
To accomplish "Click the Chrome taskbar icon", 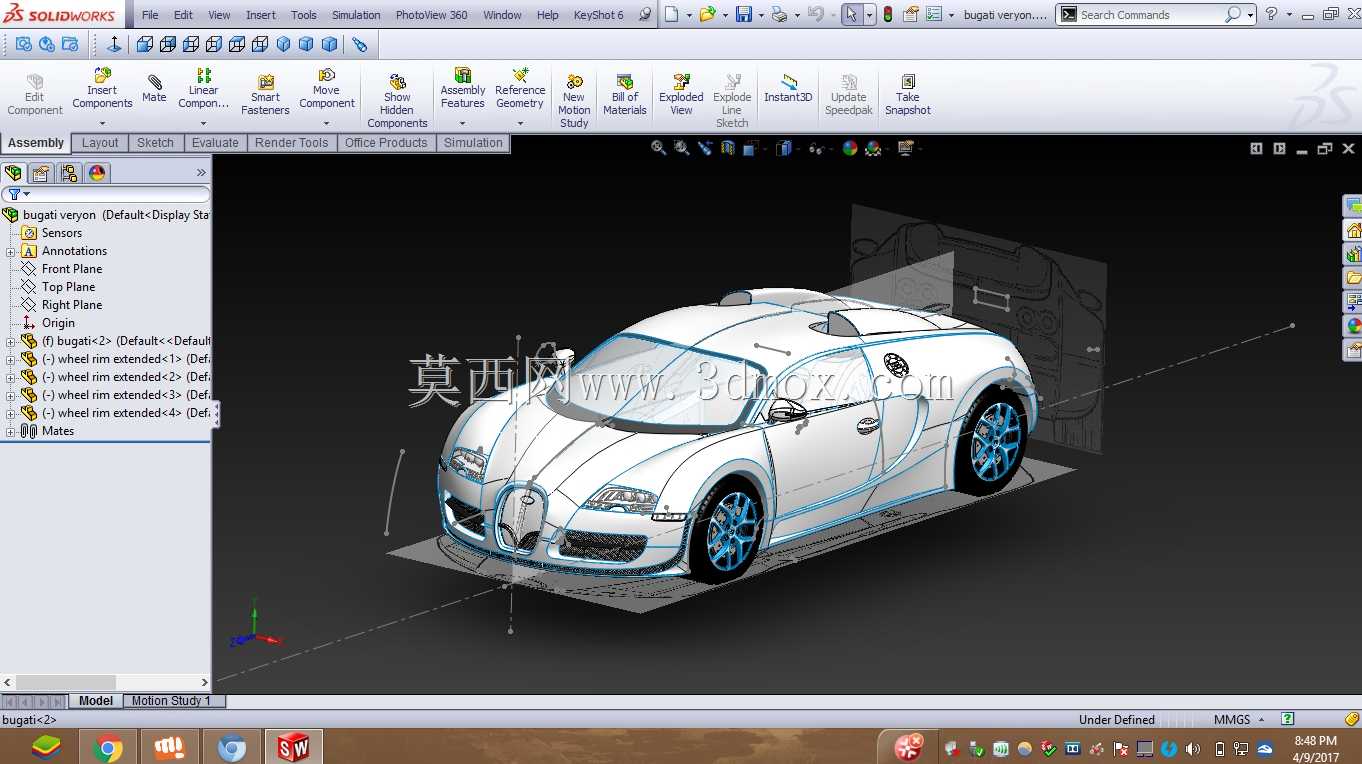I will pyautogui.click(x=107, y=747).
